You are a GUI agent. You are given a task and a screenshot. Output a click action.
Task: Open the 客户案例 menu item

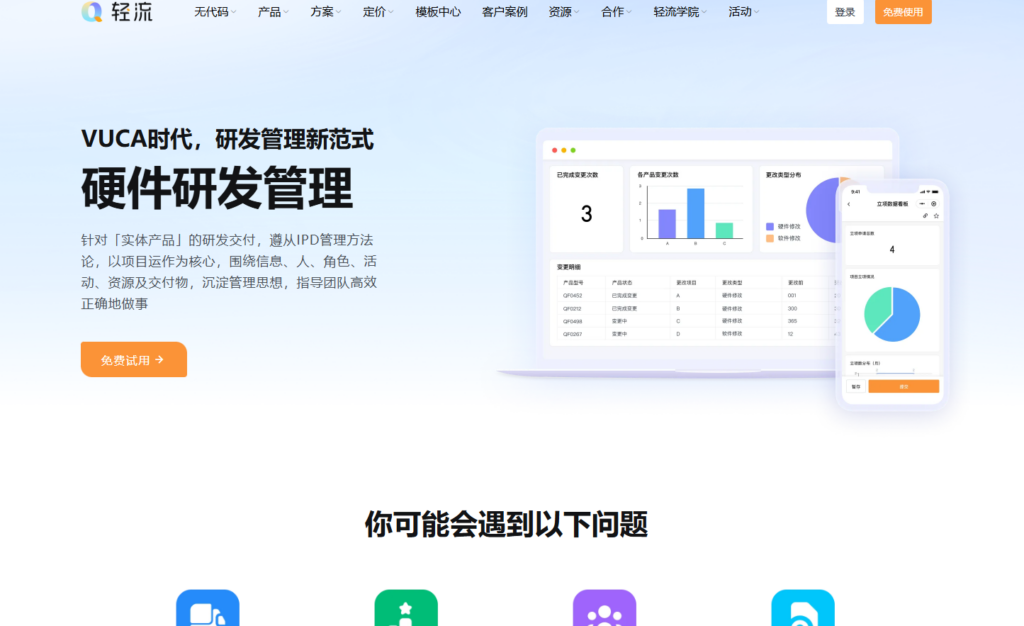[x=503, y=13]
